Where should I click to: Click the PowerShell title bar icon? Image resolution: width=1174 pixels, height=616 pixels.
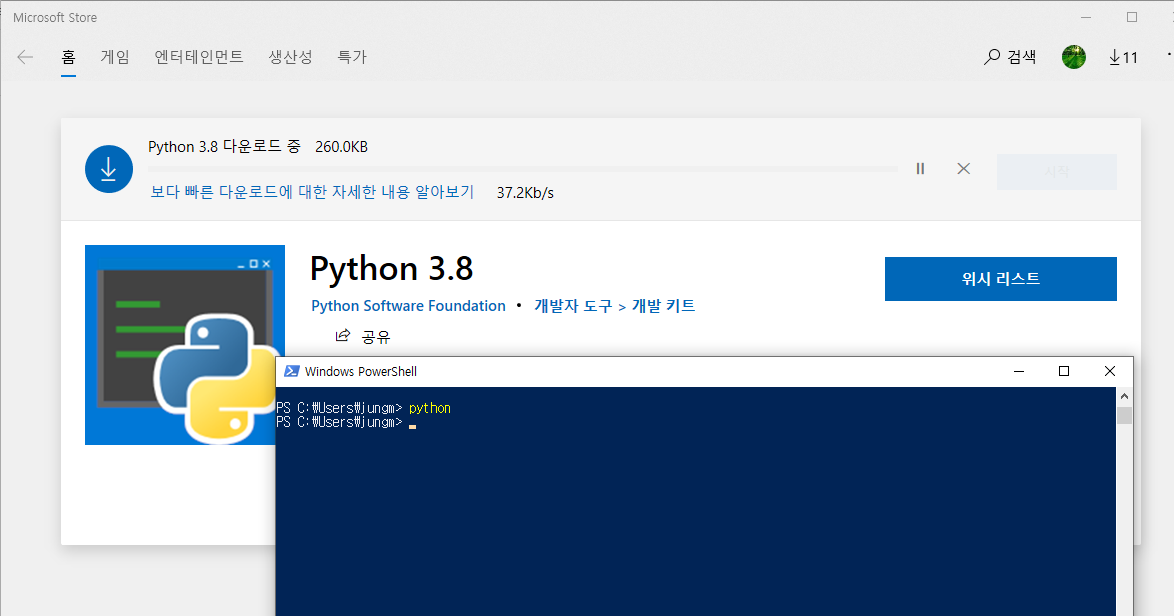pyautogui.click(x=292, y=371)
